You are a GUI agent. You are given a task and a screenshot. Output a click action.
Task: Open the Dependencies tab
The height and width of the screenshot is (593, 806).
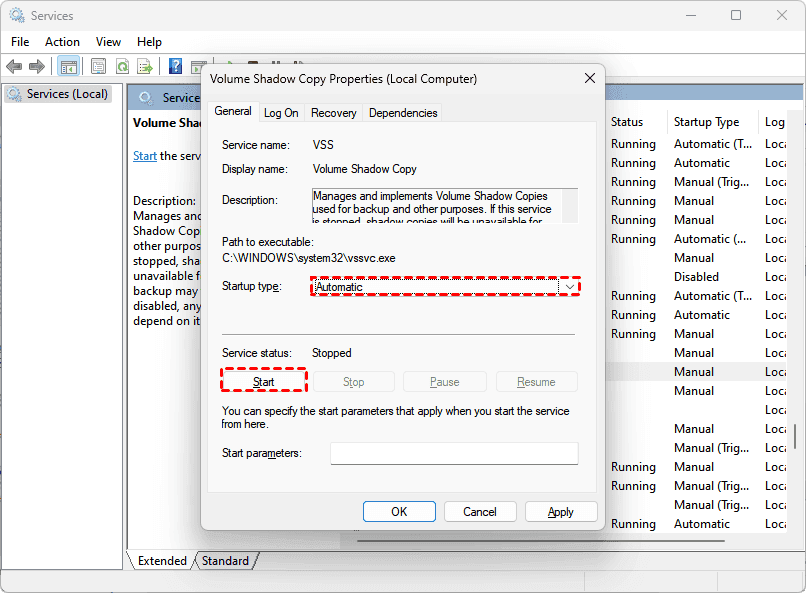point(403,113)
